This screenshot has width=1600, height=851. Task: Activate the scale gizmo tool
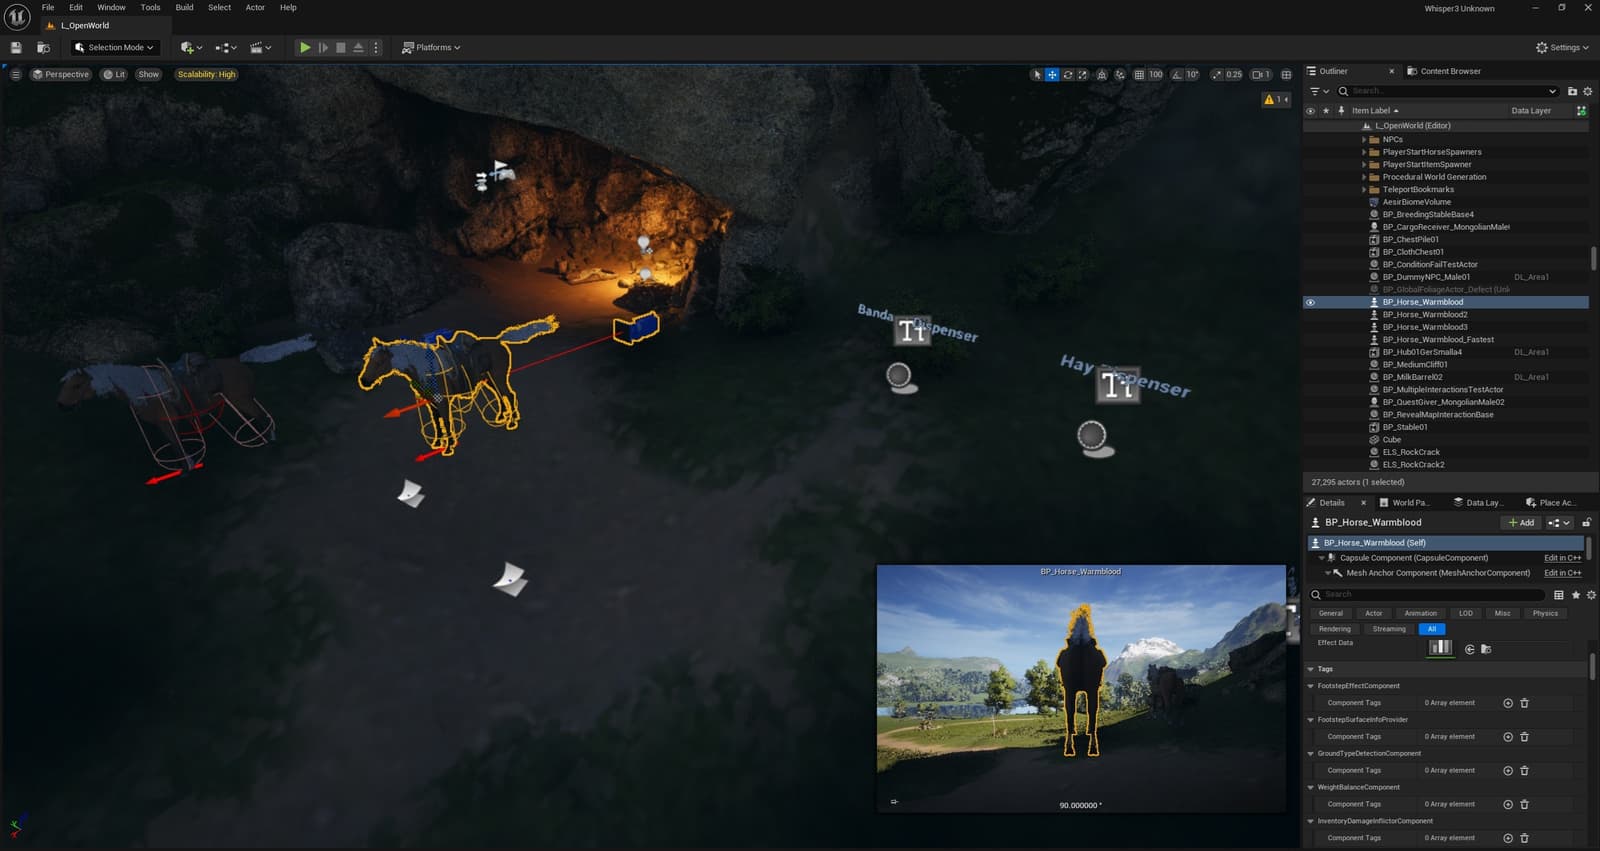click(x=1082, y=74)
